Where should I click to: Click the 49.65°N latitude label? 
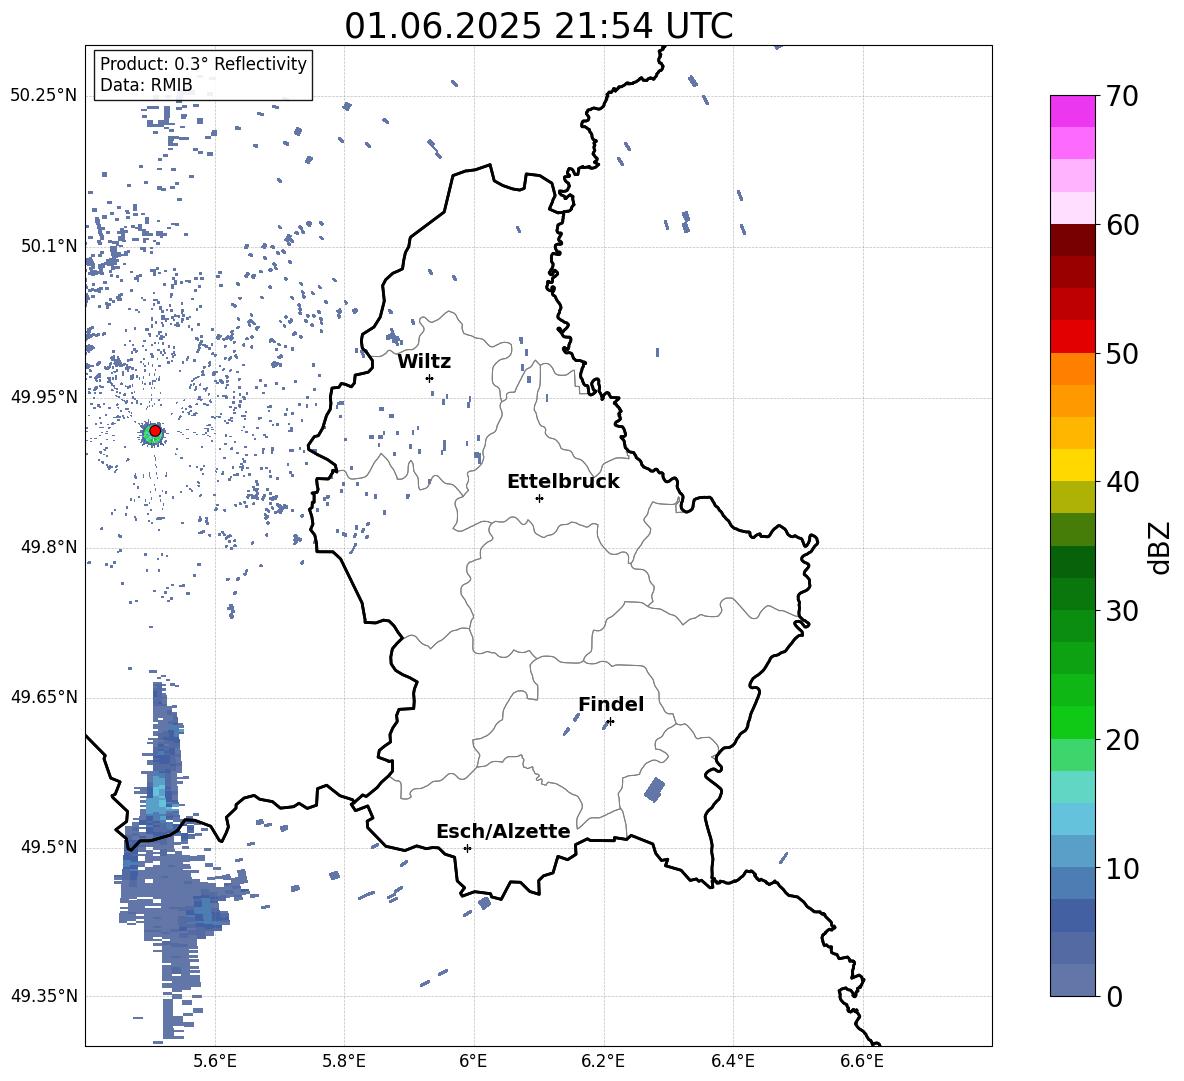44,697
